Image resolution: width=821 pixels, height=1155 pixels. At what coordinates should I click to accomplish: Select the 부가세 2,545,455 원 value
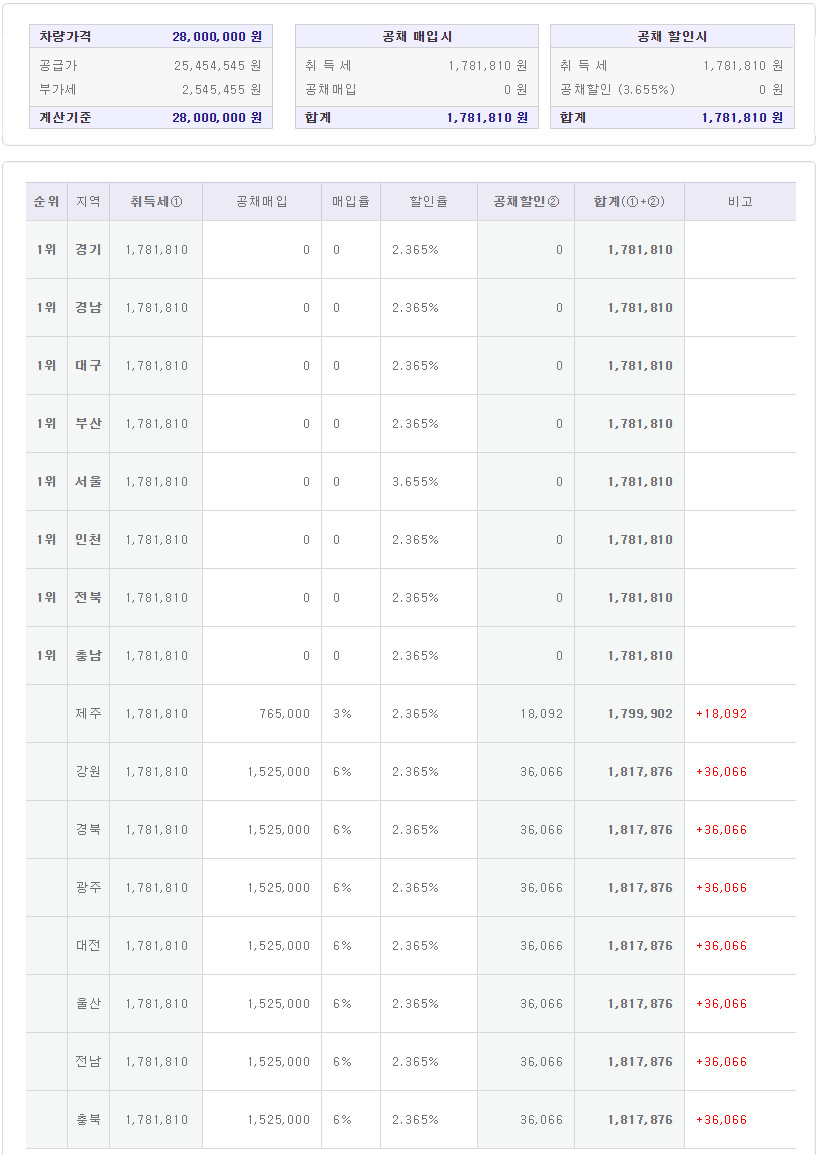(222, 89)
